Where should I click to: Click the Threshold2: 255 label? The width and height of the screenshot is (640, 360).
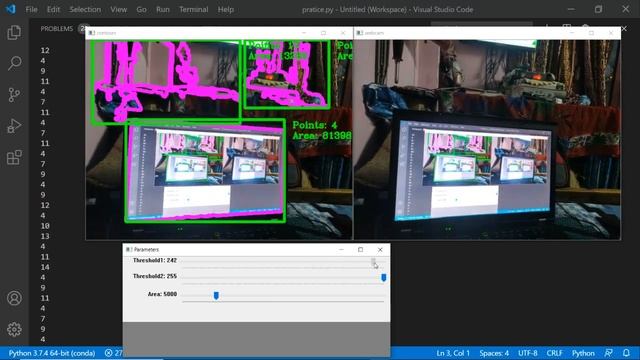pos(155,276)
